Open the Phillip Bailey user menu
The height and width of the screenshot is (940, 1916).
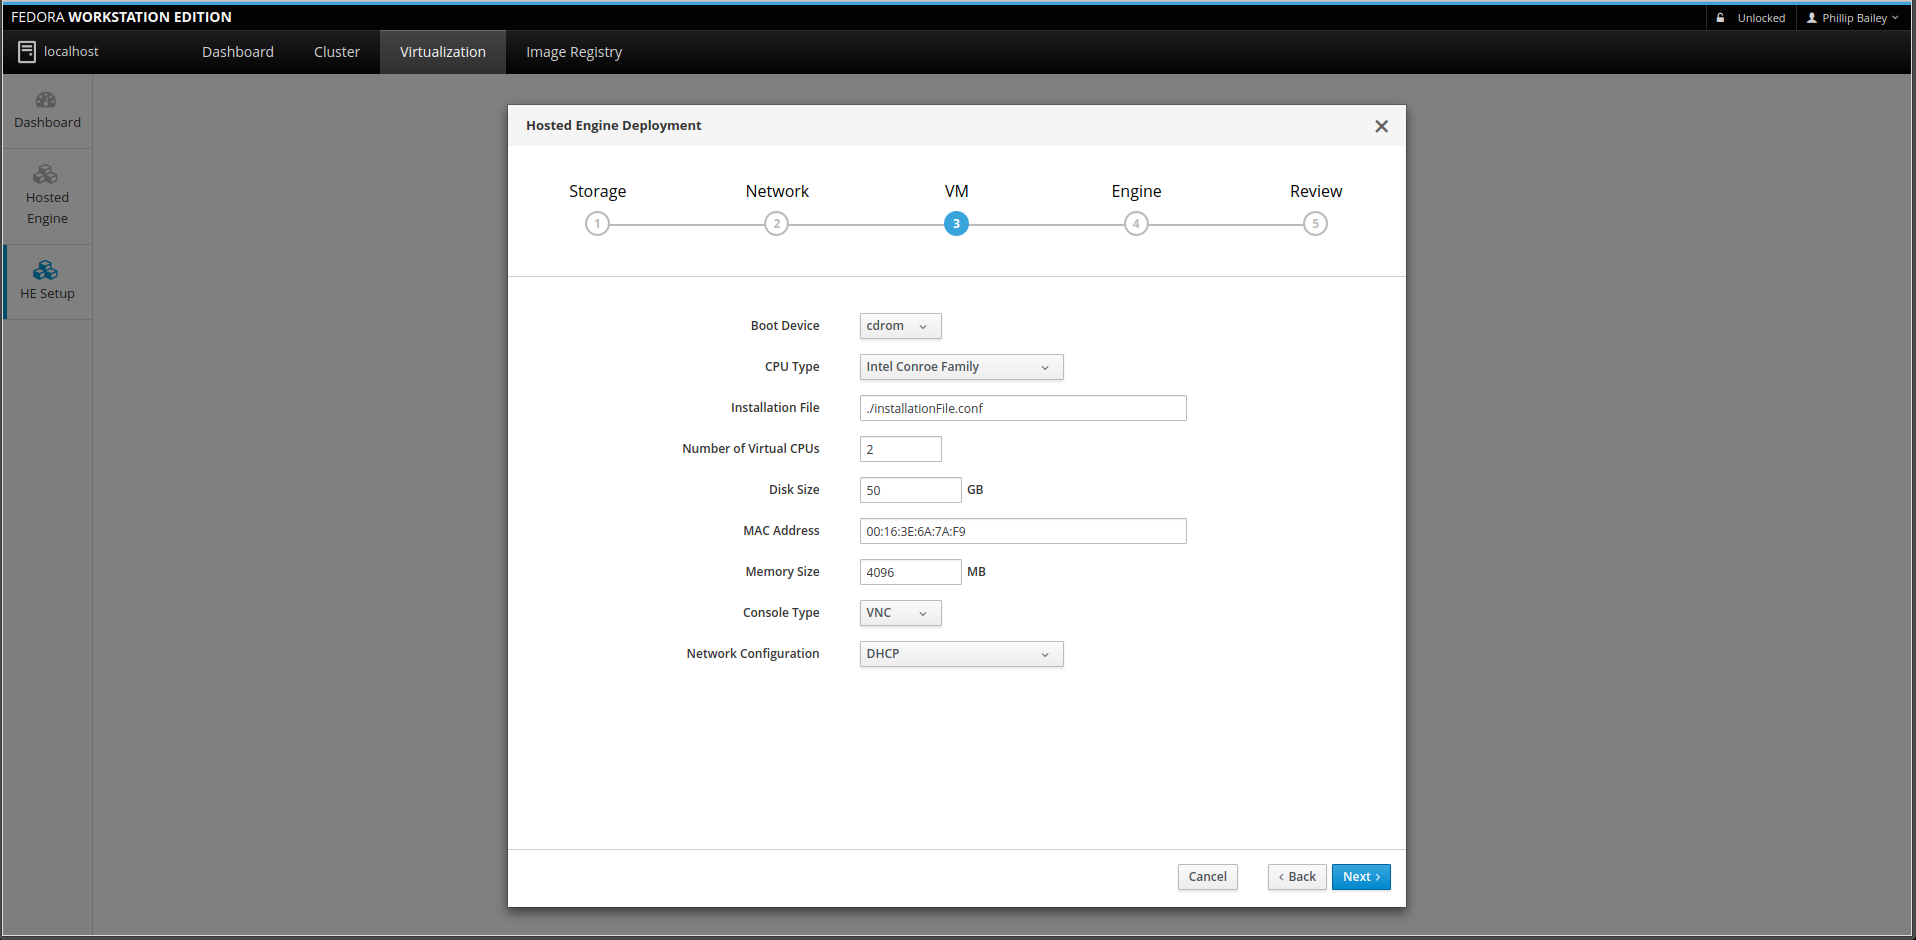pos(1853,18)
